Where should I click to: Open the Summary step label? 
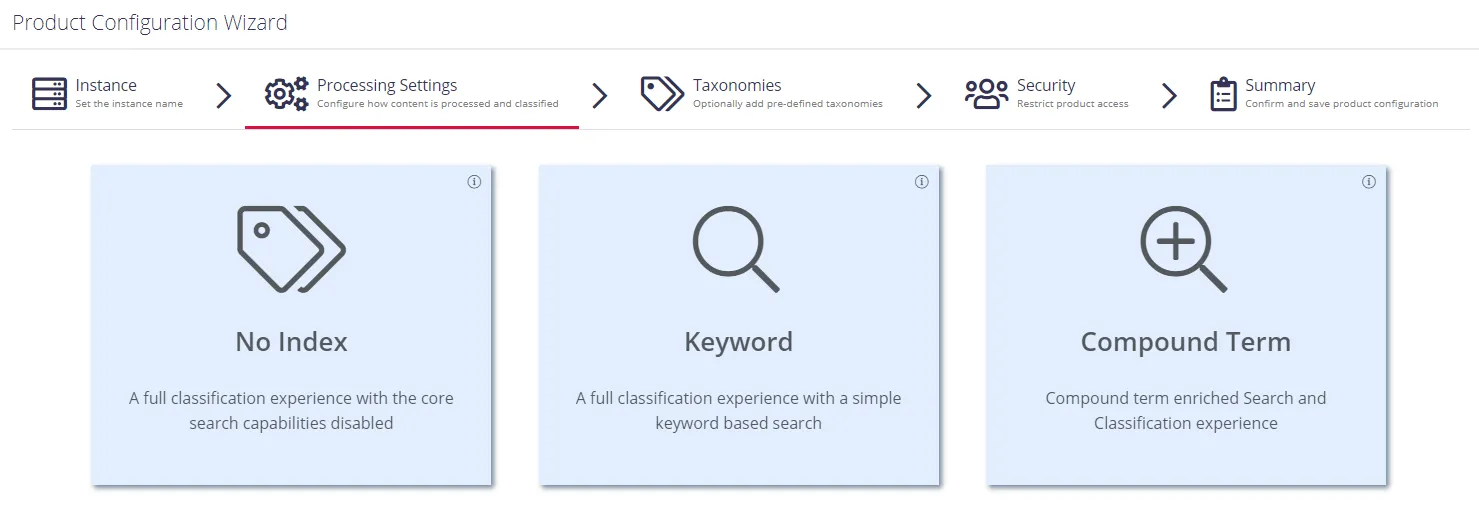click(x=1280, y=86)
